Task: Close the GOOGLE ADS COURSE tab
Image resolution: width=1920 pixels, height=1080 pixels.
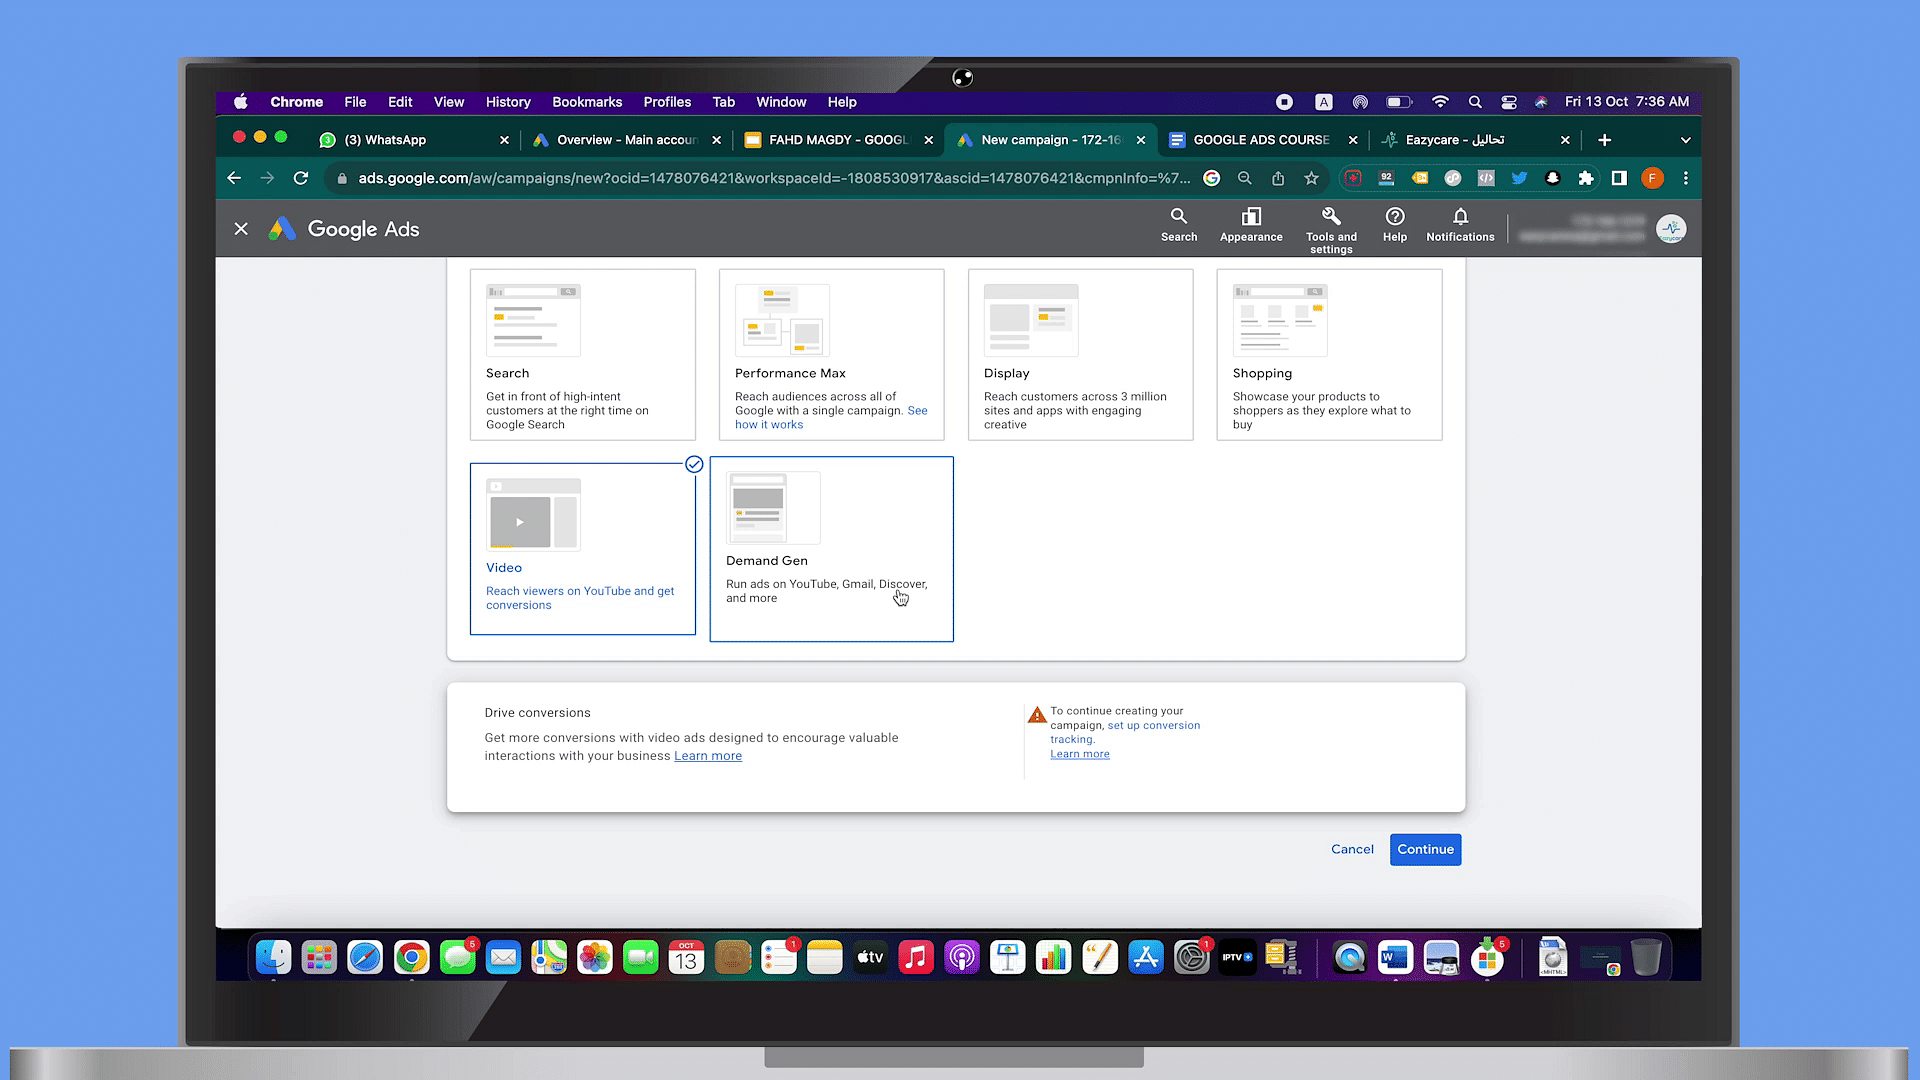Action: (1353, 140)
